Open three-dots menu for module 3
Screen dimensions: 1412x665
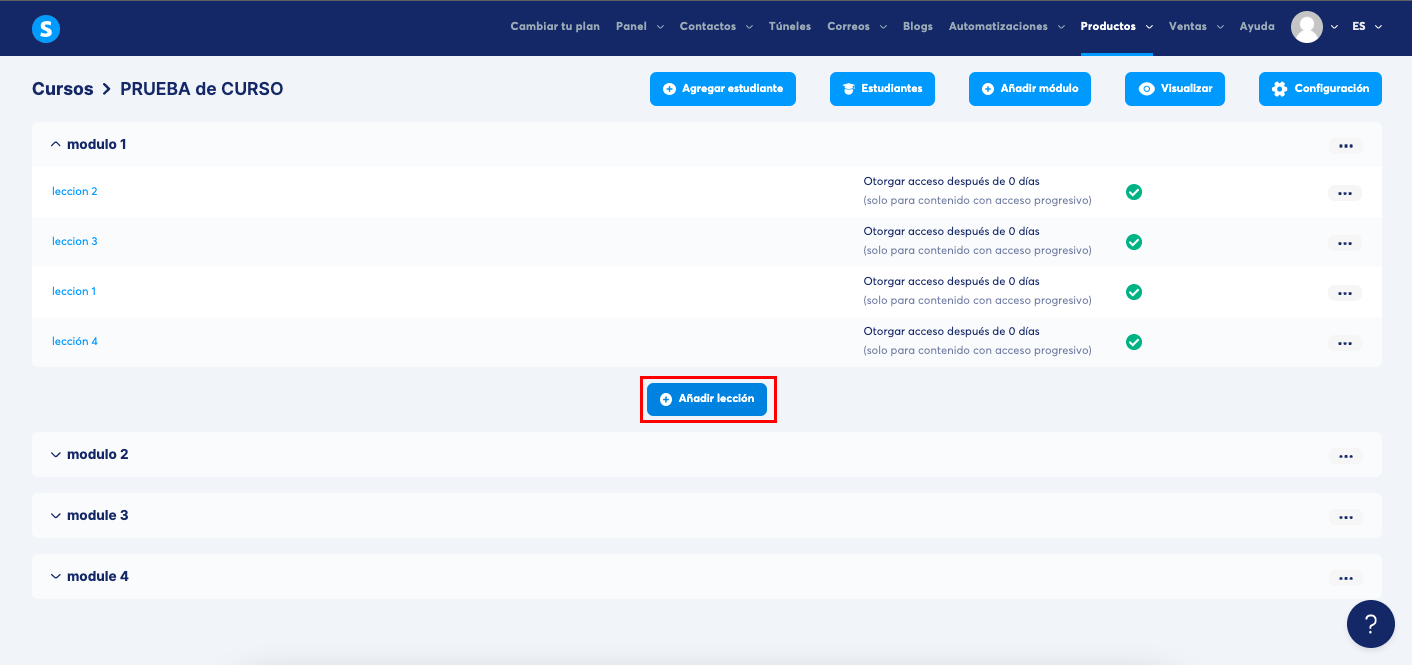coord(1345,517)
